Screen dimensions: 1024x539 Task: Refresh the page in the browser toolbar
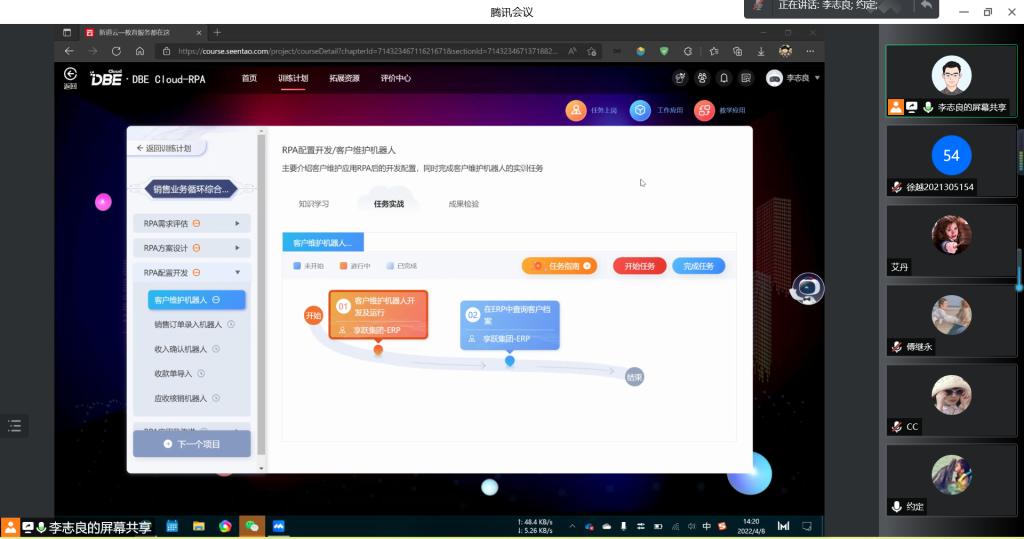pyautogui.click(x=116, y=51)
